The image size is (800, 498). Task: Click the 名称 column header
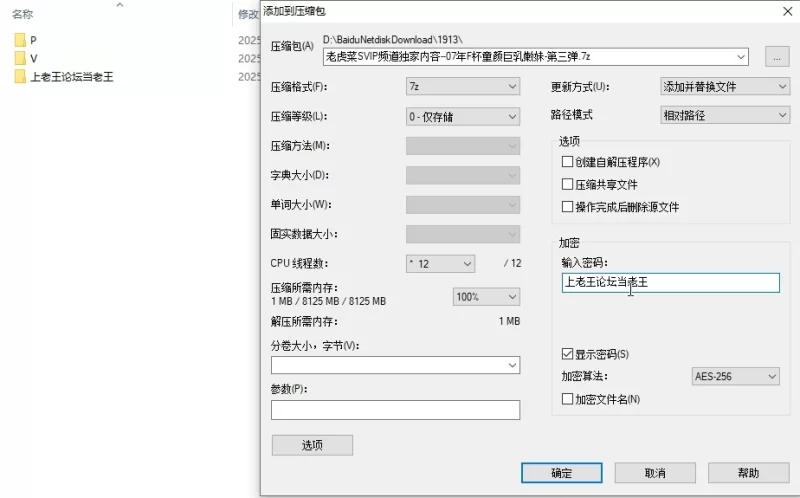pyautogui.click(x=23, y=15)
